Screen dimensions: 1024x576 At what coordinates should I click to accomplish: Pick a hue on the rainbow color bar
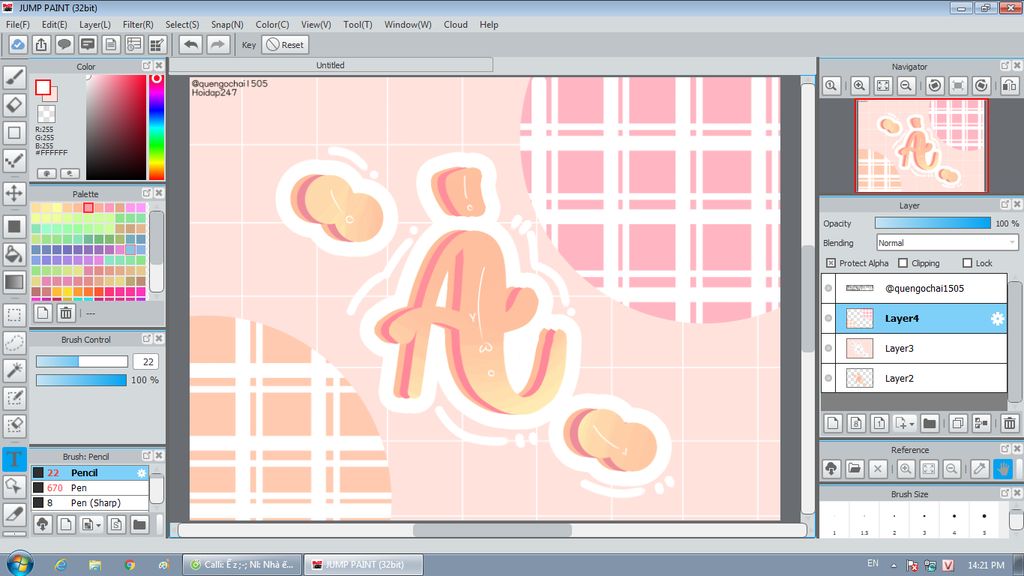tap(157, 127)
